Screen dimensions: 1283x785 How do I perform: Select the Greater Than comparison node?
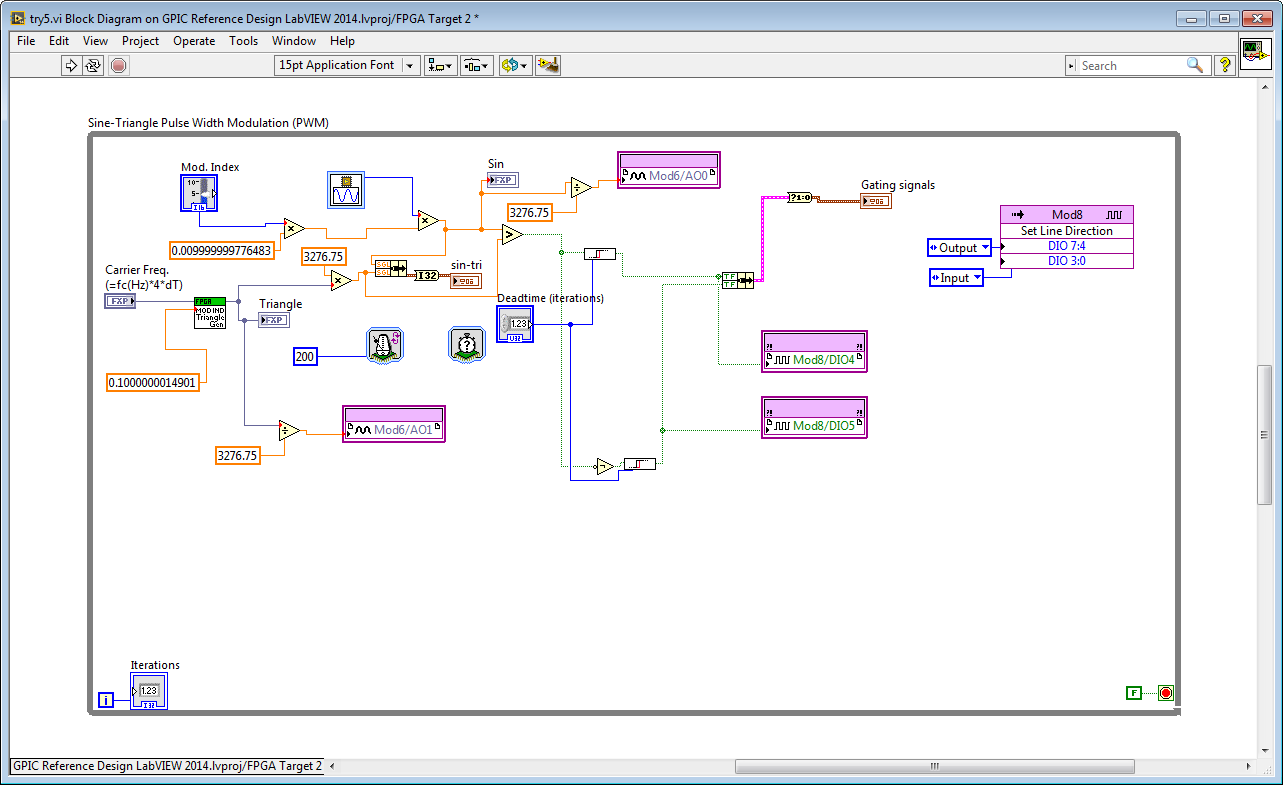512,235
